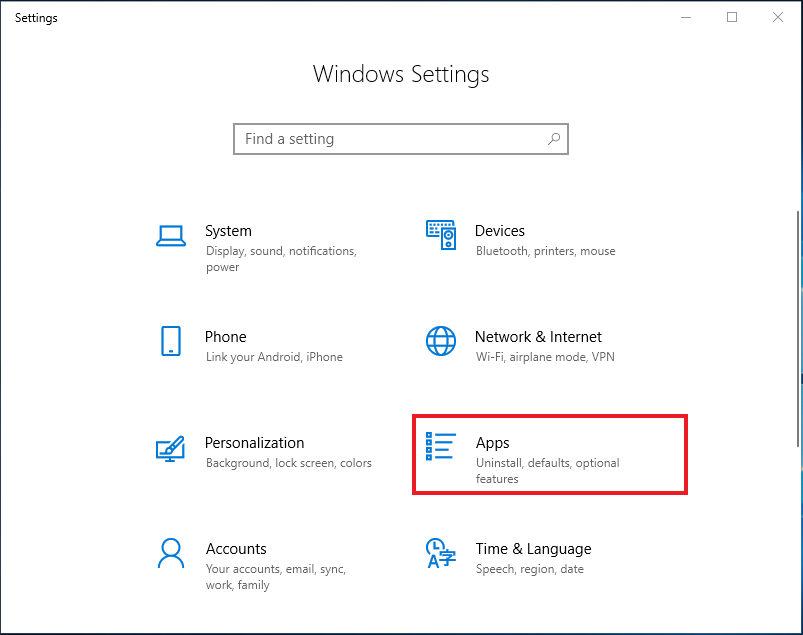
Task: Open Phone settings label
Action: coord(226,337)
